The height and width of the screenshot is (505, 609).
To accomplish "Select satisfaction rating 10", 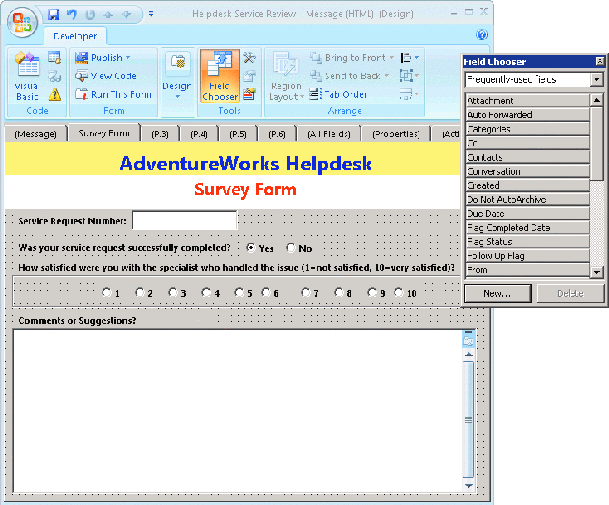I will tap(399, 293).
